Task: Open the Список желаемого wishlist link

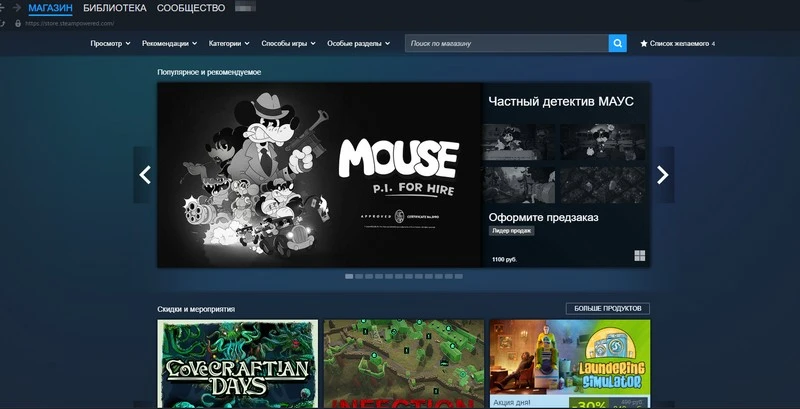Action: [x=679, y=44]
